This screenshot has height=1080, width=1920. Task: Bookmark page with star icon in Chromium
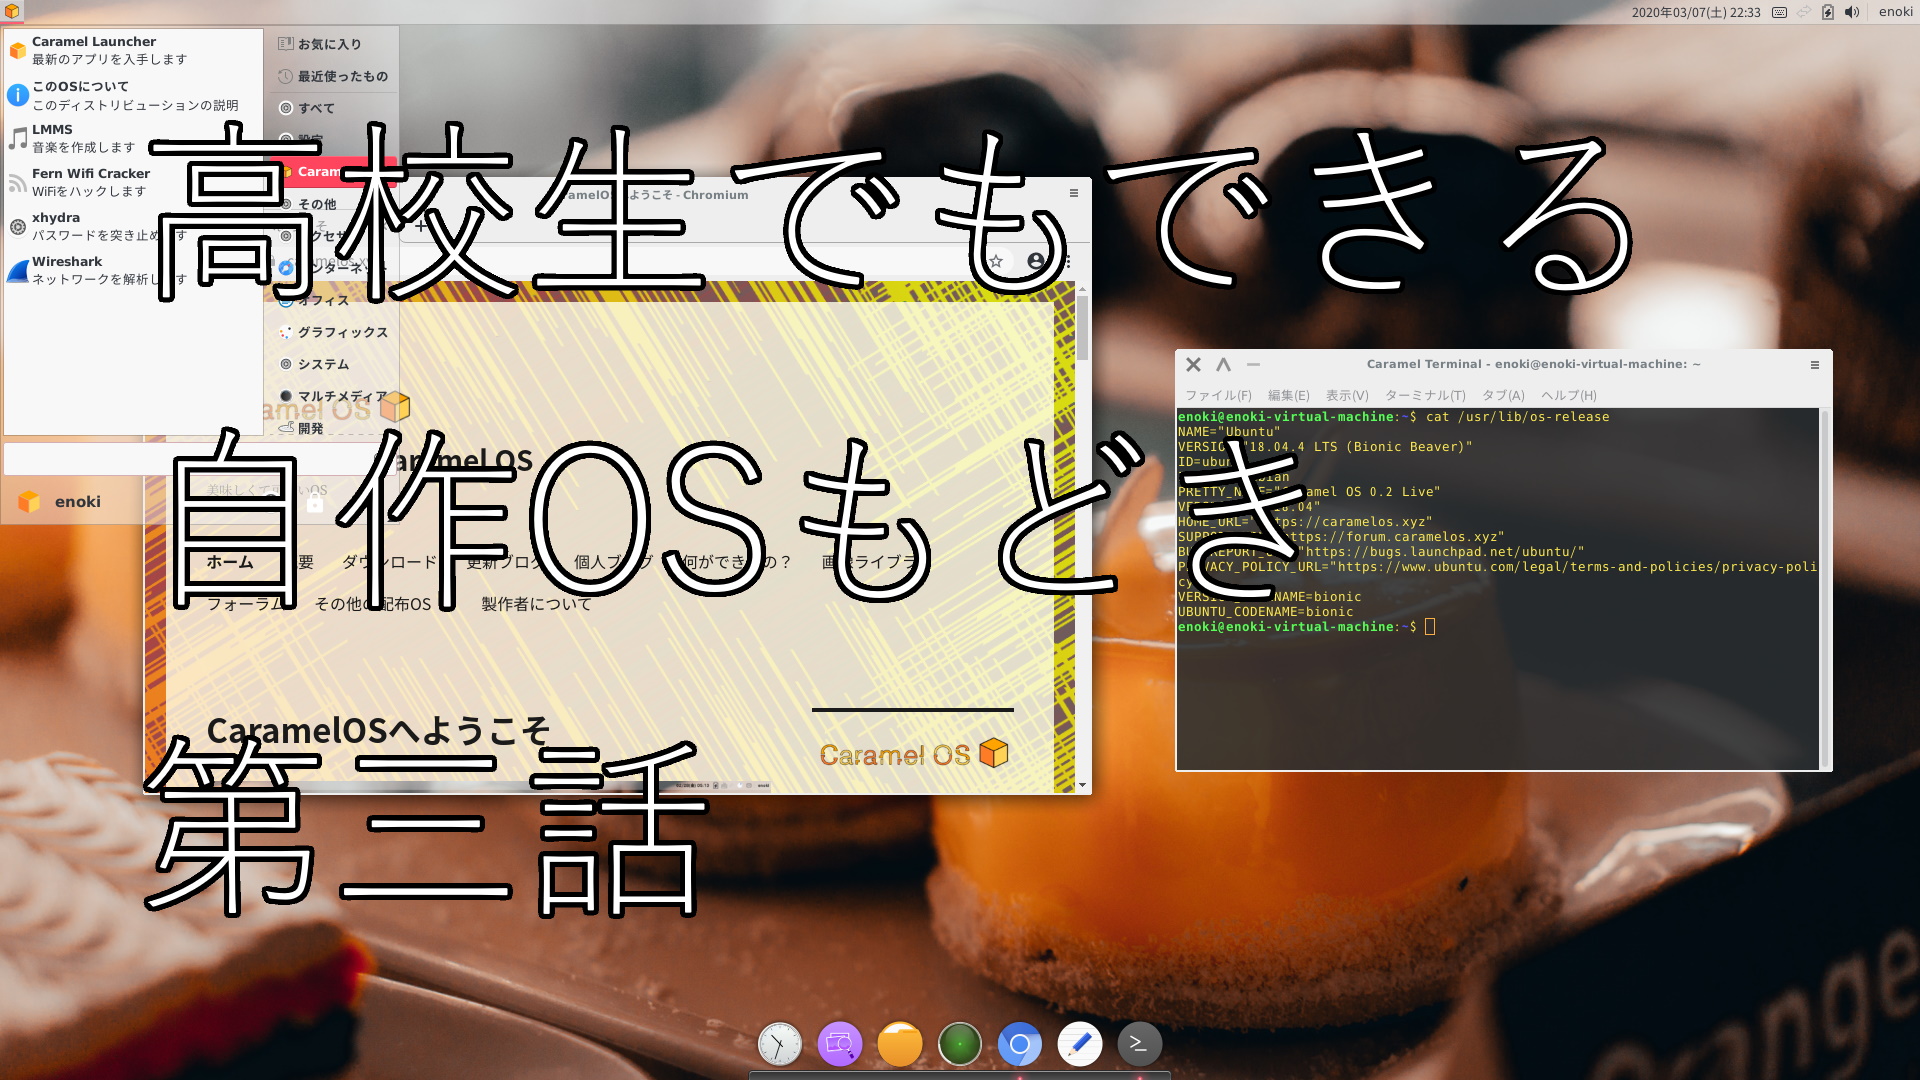[996, 261]
